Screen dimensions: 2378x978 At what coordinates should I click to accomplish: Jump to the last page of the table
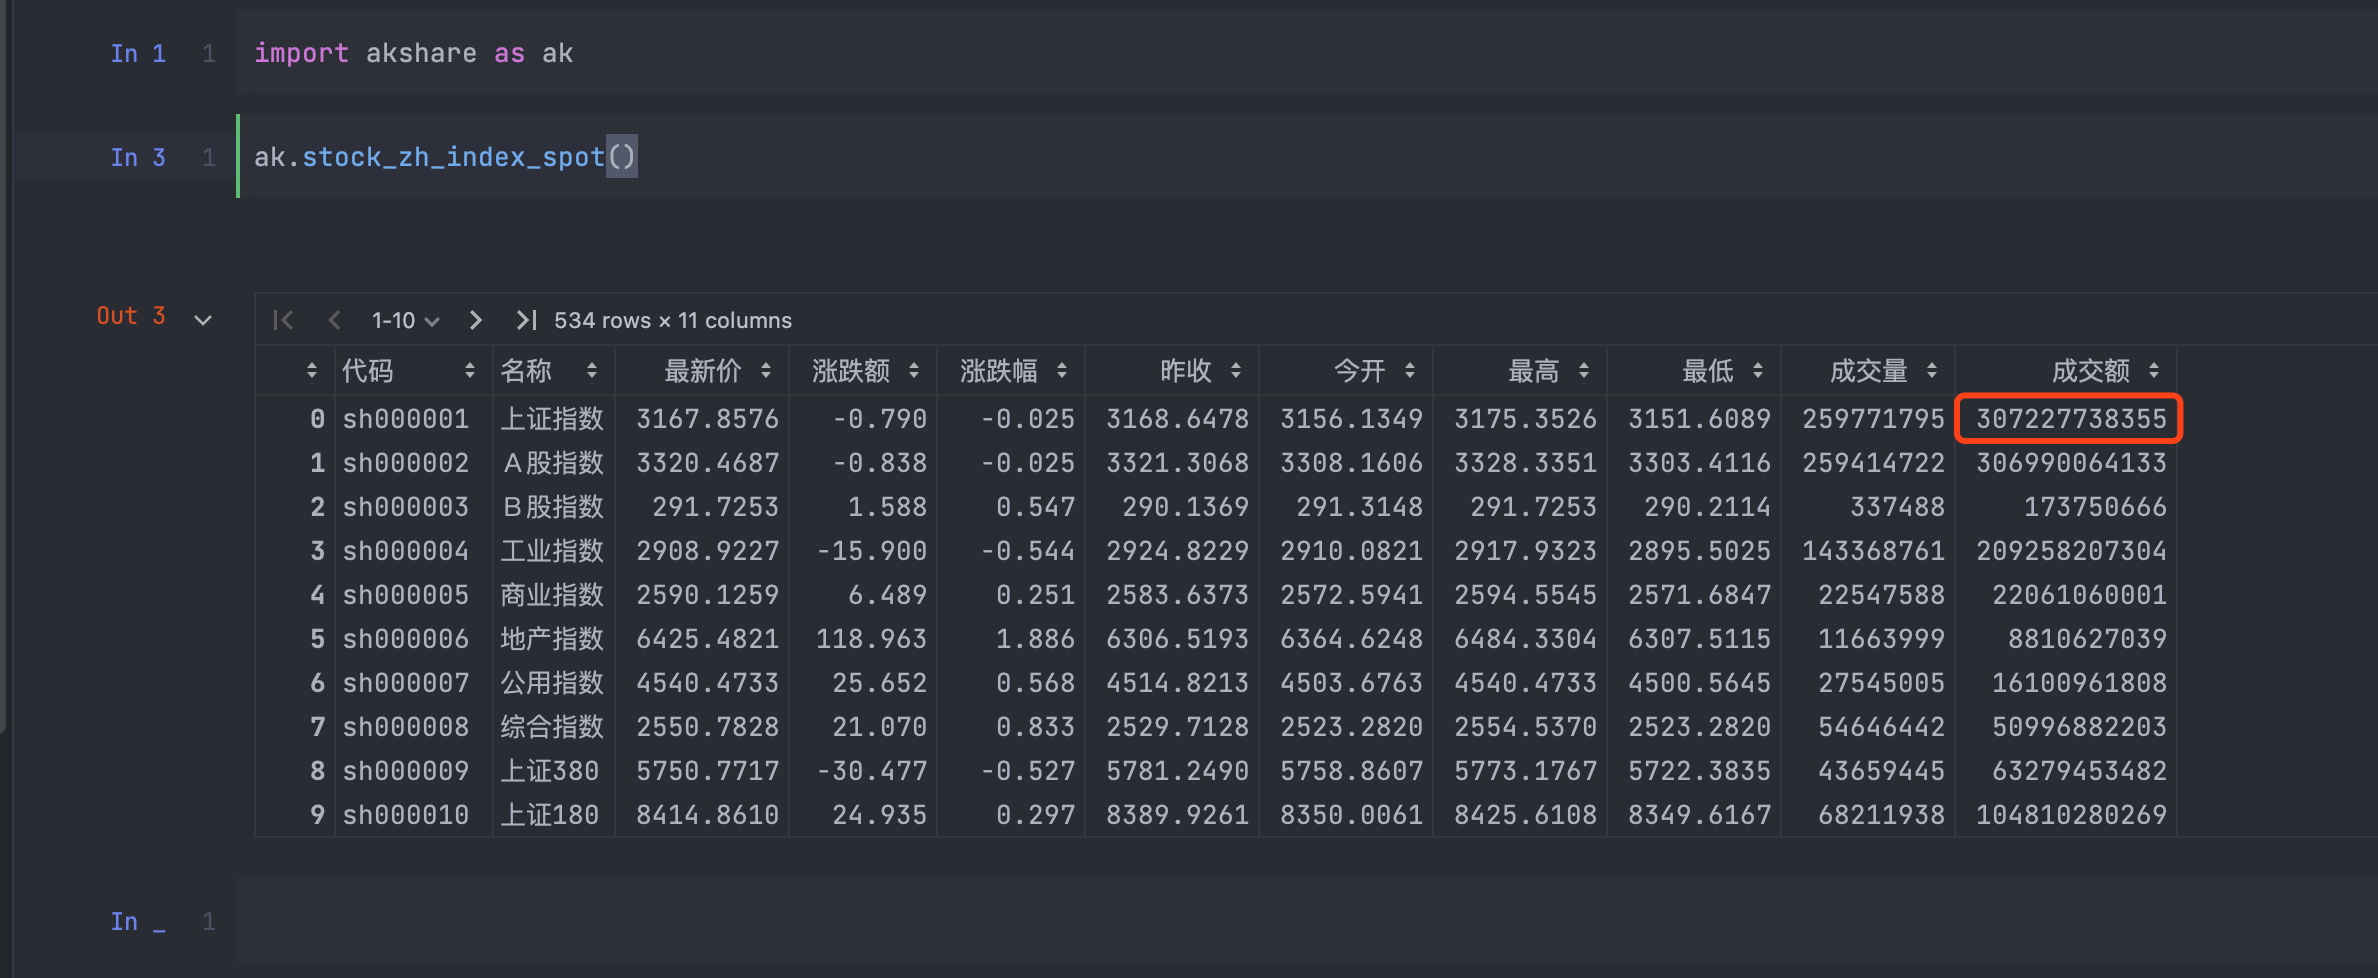pos(525,320)
